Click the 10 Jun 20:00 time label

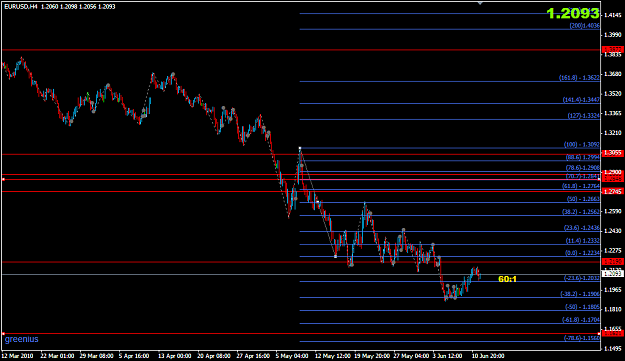(x=488, y=356)
